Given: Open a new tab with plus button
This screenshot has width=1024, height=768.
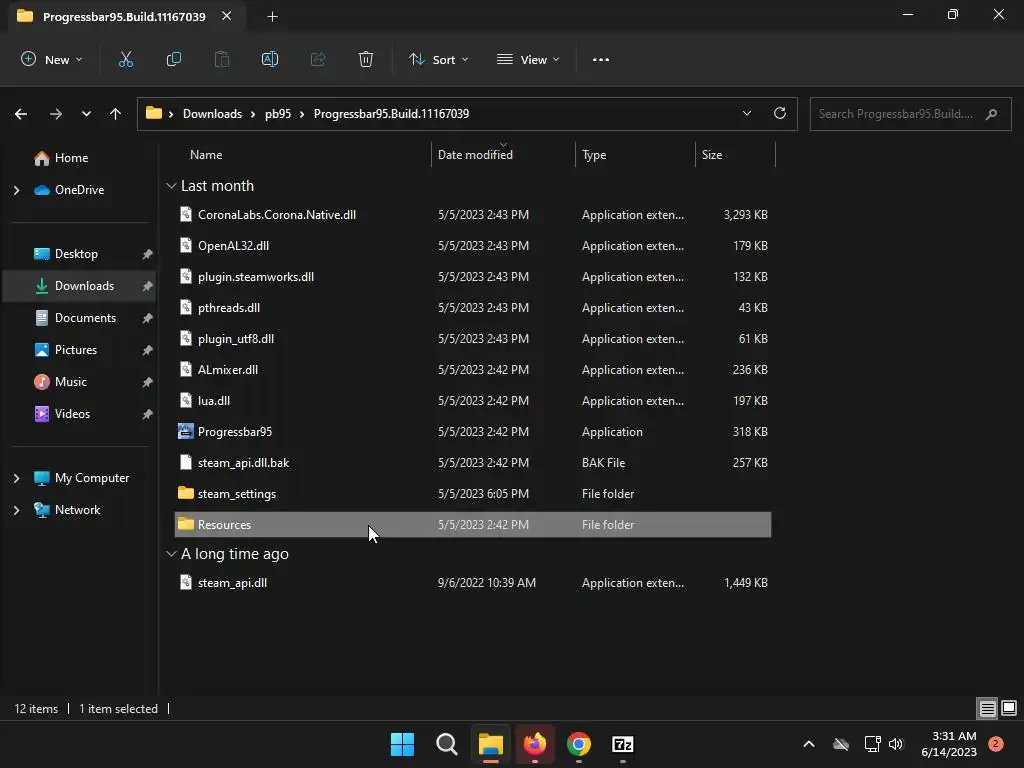Looking at the screenshot, I should click(272, 17).
